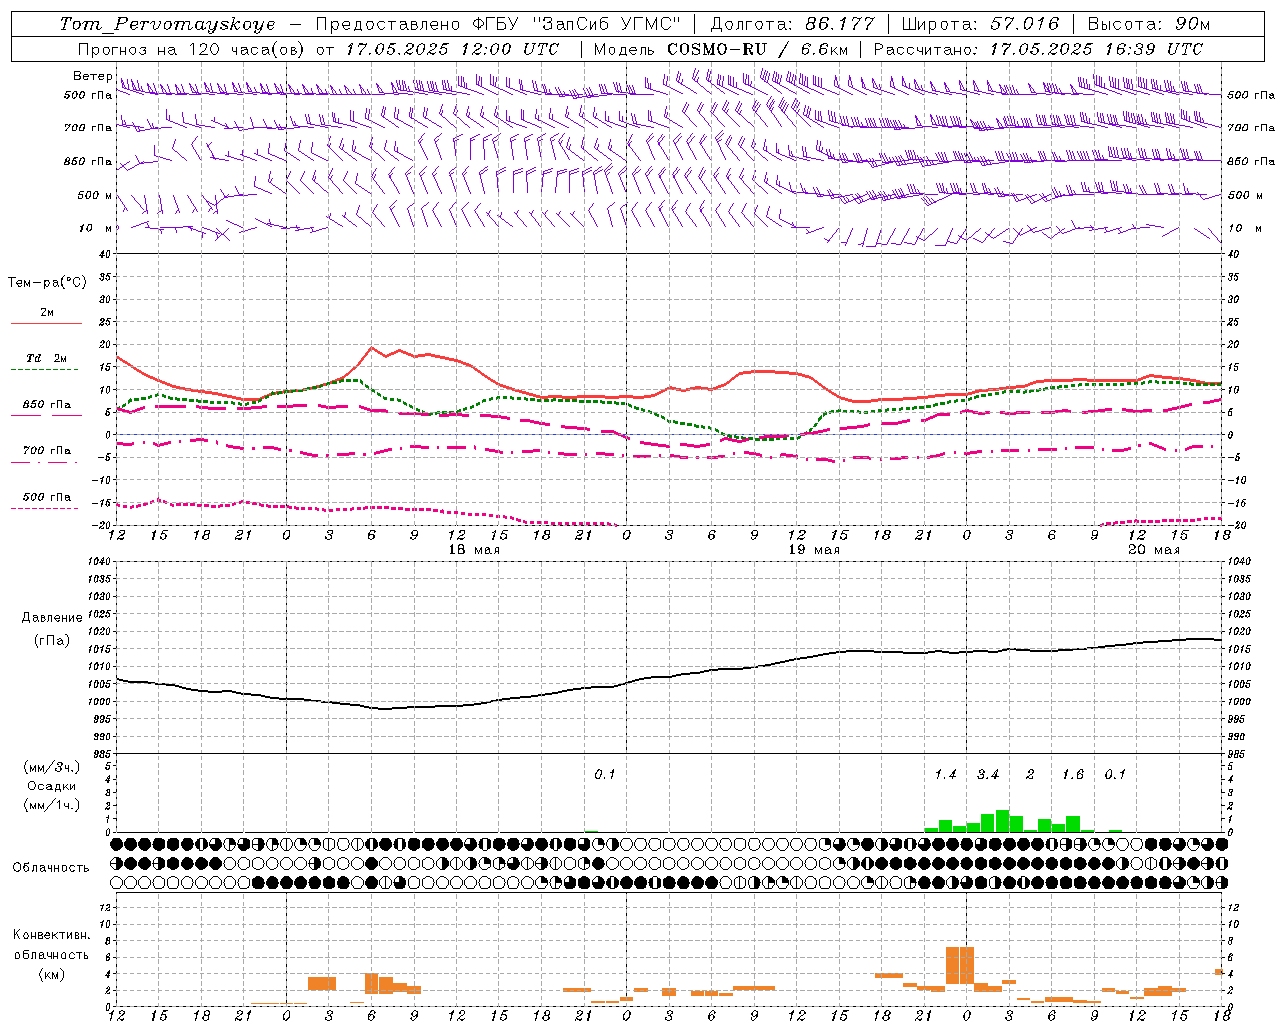Viewport: 1280px width, 1024px height.
Task: Click the date label 19 мая
Action: 814,550
